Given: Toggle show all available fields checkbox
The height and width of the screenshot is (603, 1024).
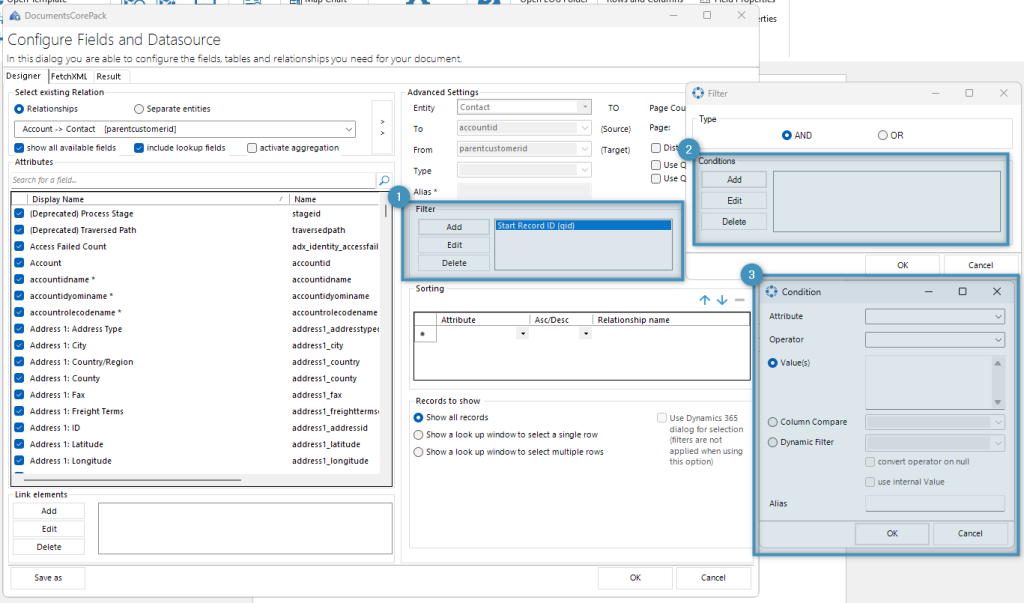Looking at the screenshot, I should coord(19,148).
